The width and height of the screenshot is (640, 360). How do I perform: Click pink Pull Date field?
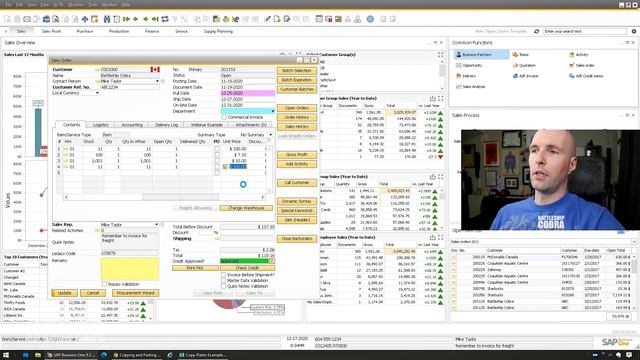[x=247, y=93]
